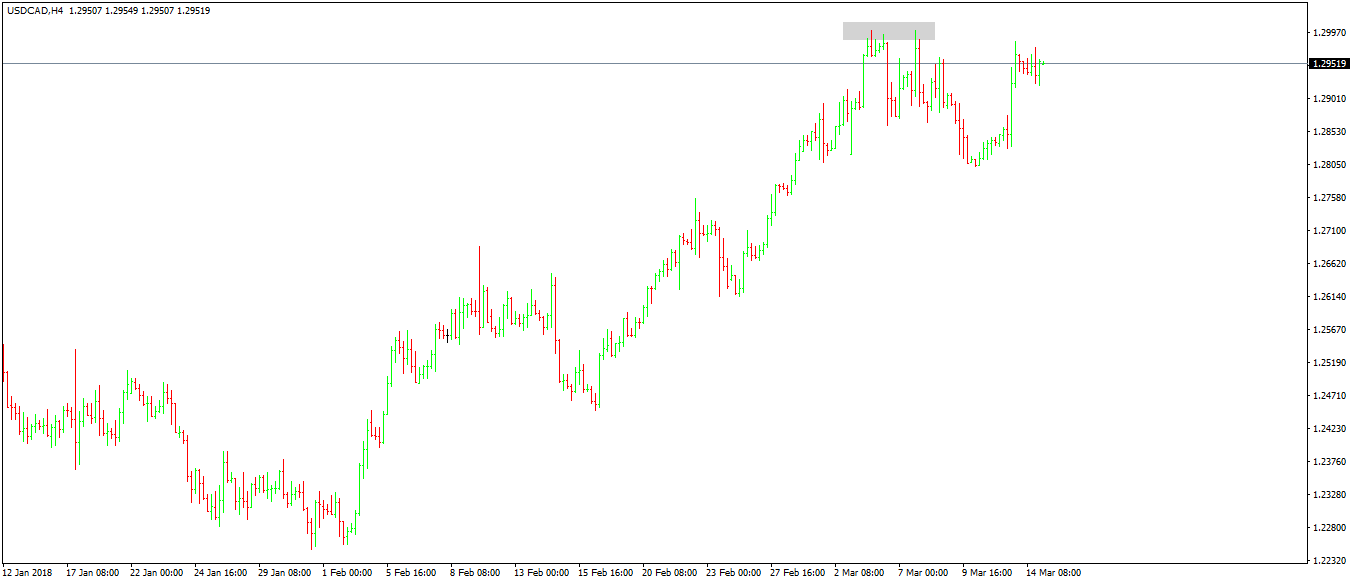Click the 1.22320 price axis label
The height and width of the screenshot is (584, 1350).
click(1329, 560)
